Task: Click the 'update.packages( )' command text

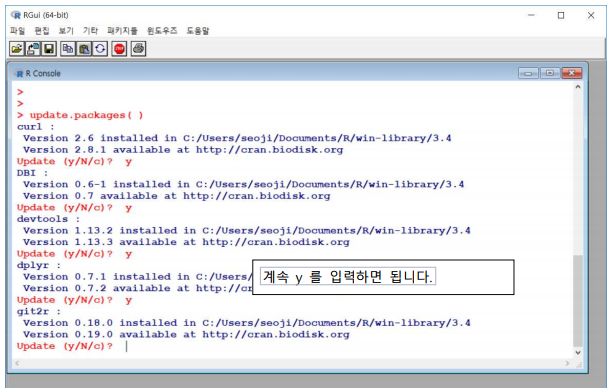Action: click(x=86, y=115)
